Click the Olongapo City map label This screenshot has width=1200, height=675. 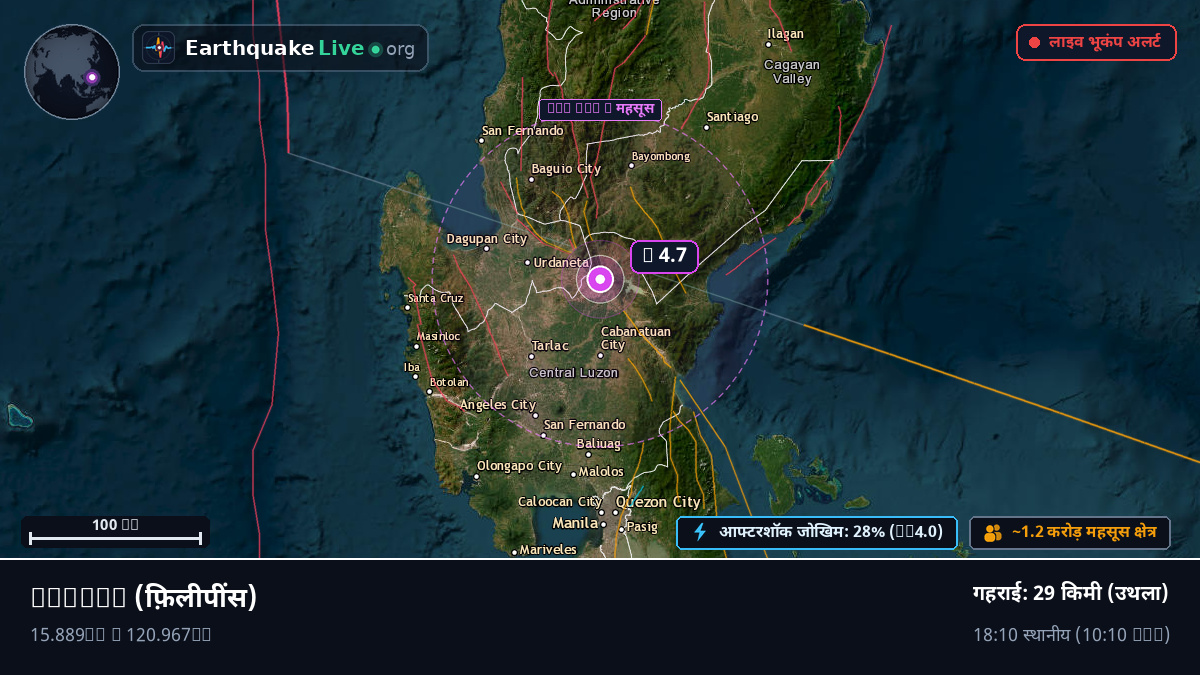coord(520,466)
